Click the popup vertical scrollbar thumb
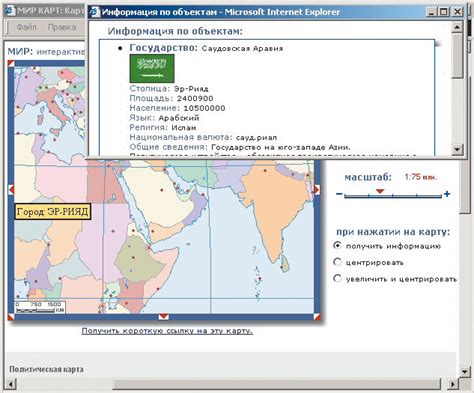474x393 pixels. pos(457,55)
